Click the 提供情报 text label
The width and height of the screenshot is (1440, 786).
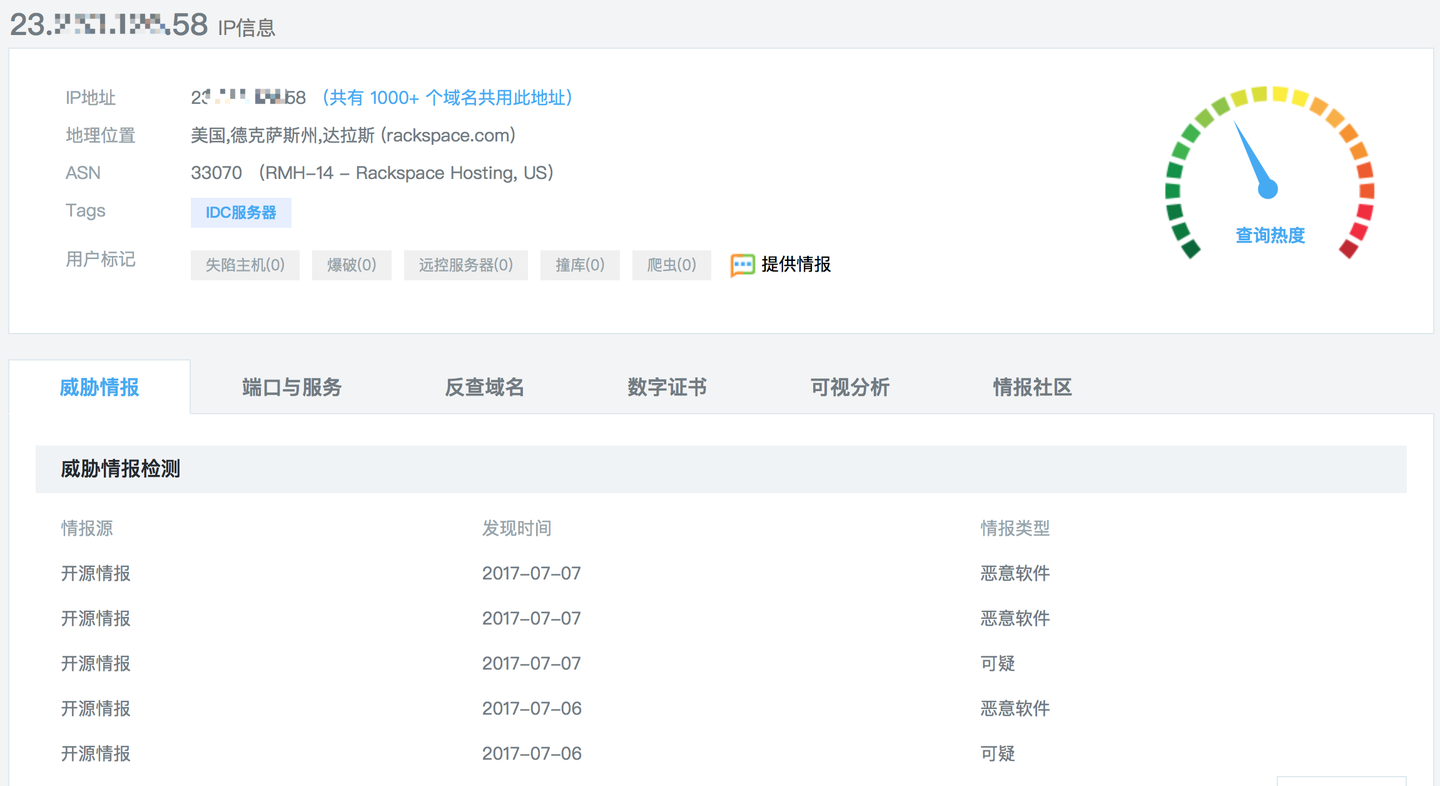795,264
